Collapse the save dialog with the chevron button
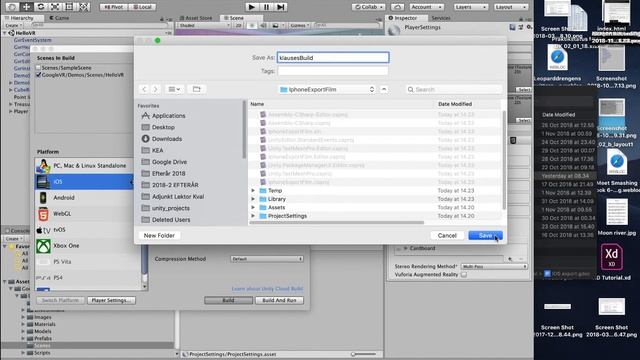 point(384,89)
